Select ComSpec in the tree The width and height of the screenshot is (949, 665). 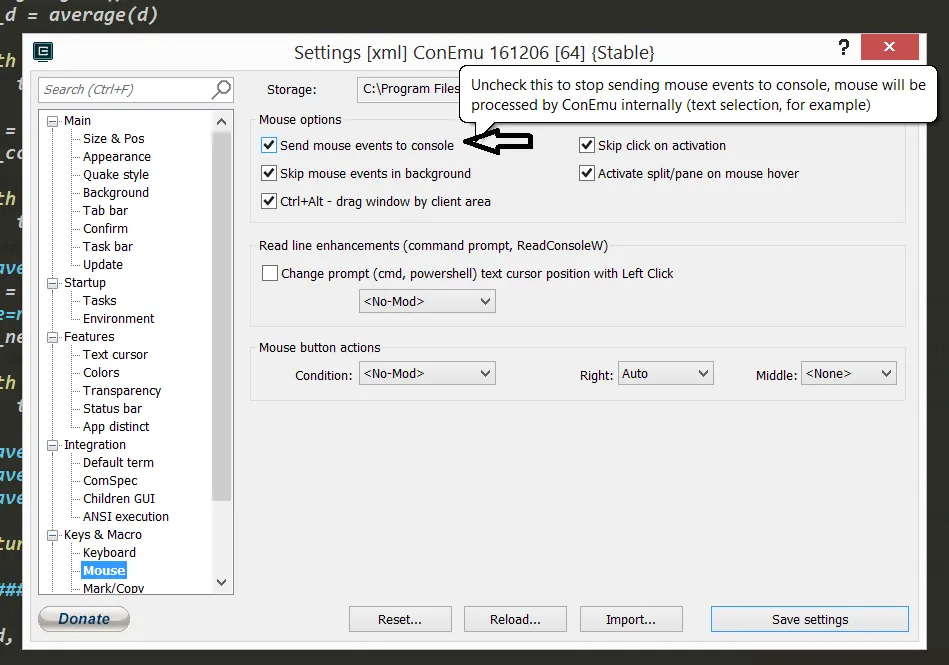pos(110,480)
